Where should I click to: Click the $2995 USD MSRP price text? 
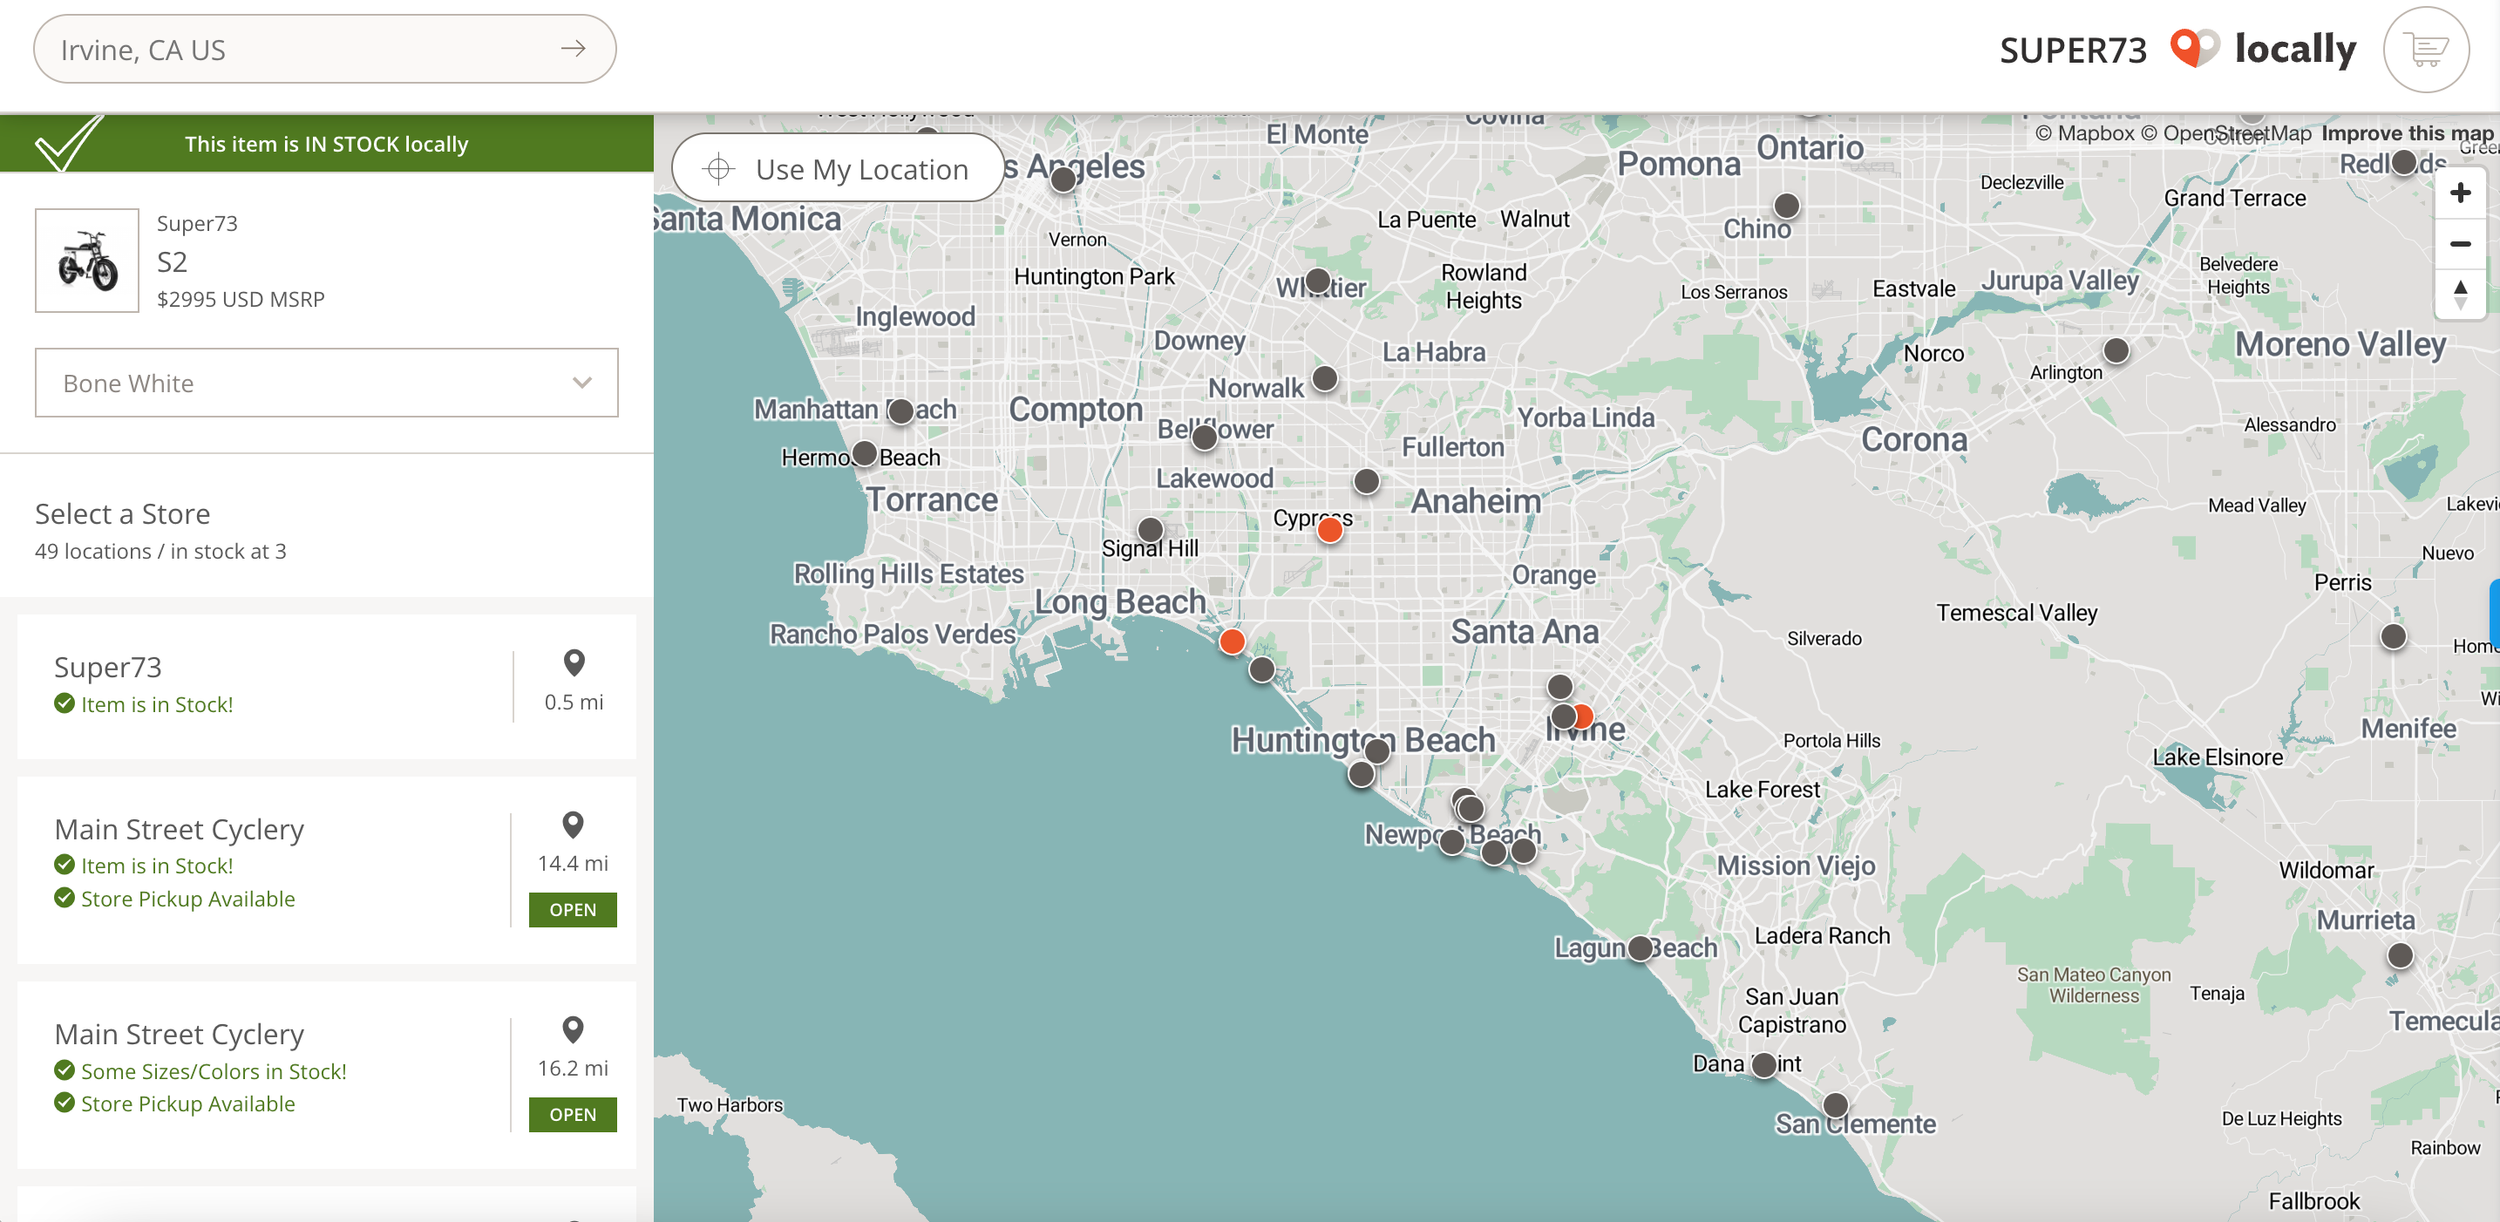[241, 299]
